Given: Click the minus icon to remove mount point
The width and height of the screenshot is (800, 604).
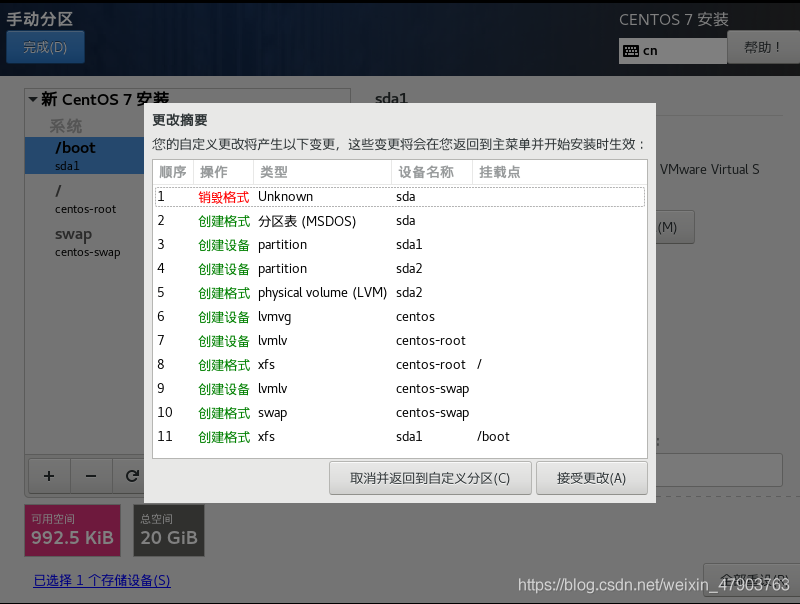Looking at the screenshot, I should [91, 476].
